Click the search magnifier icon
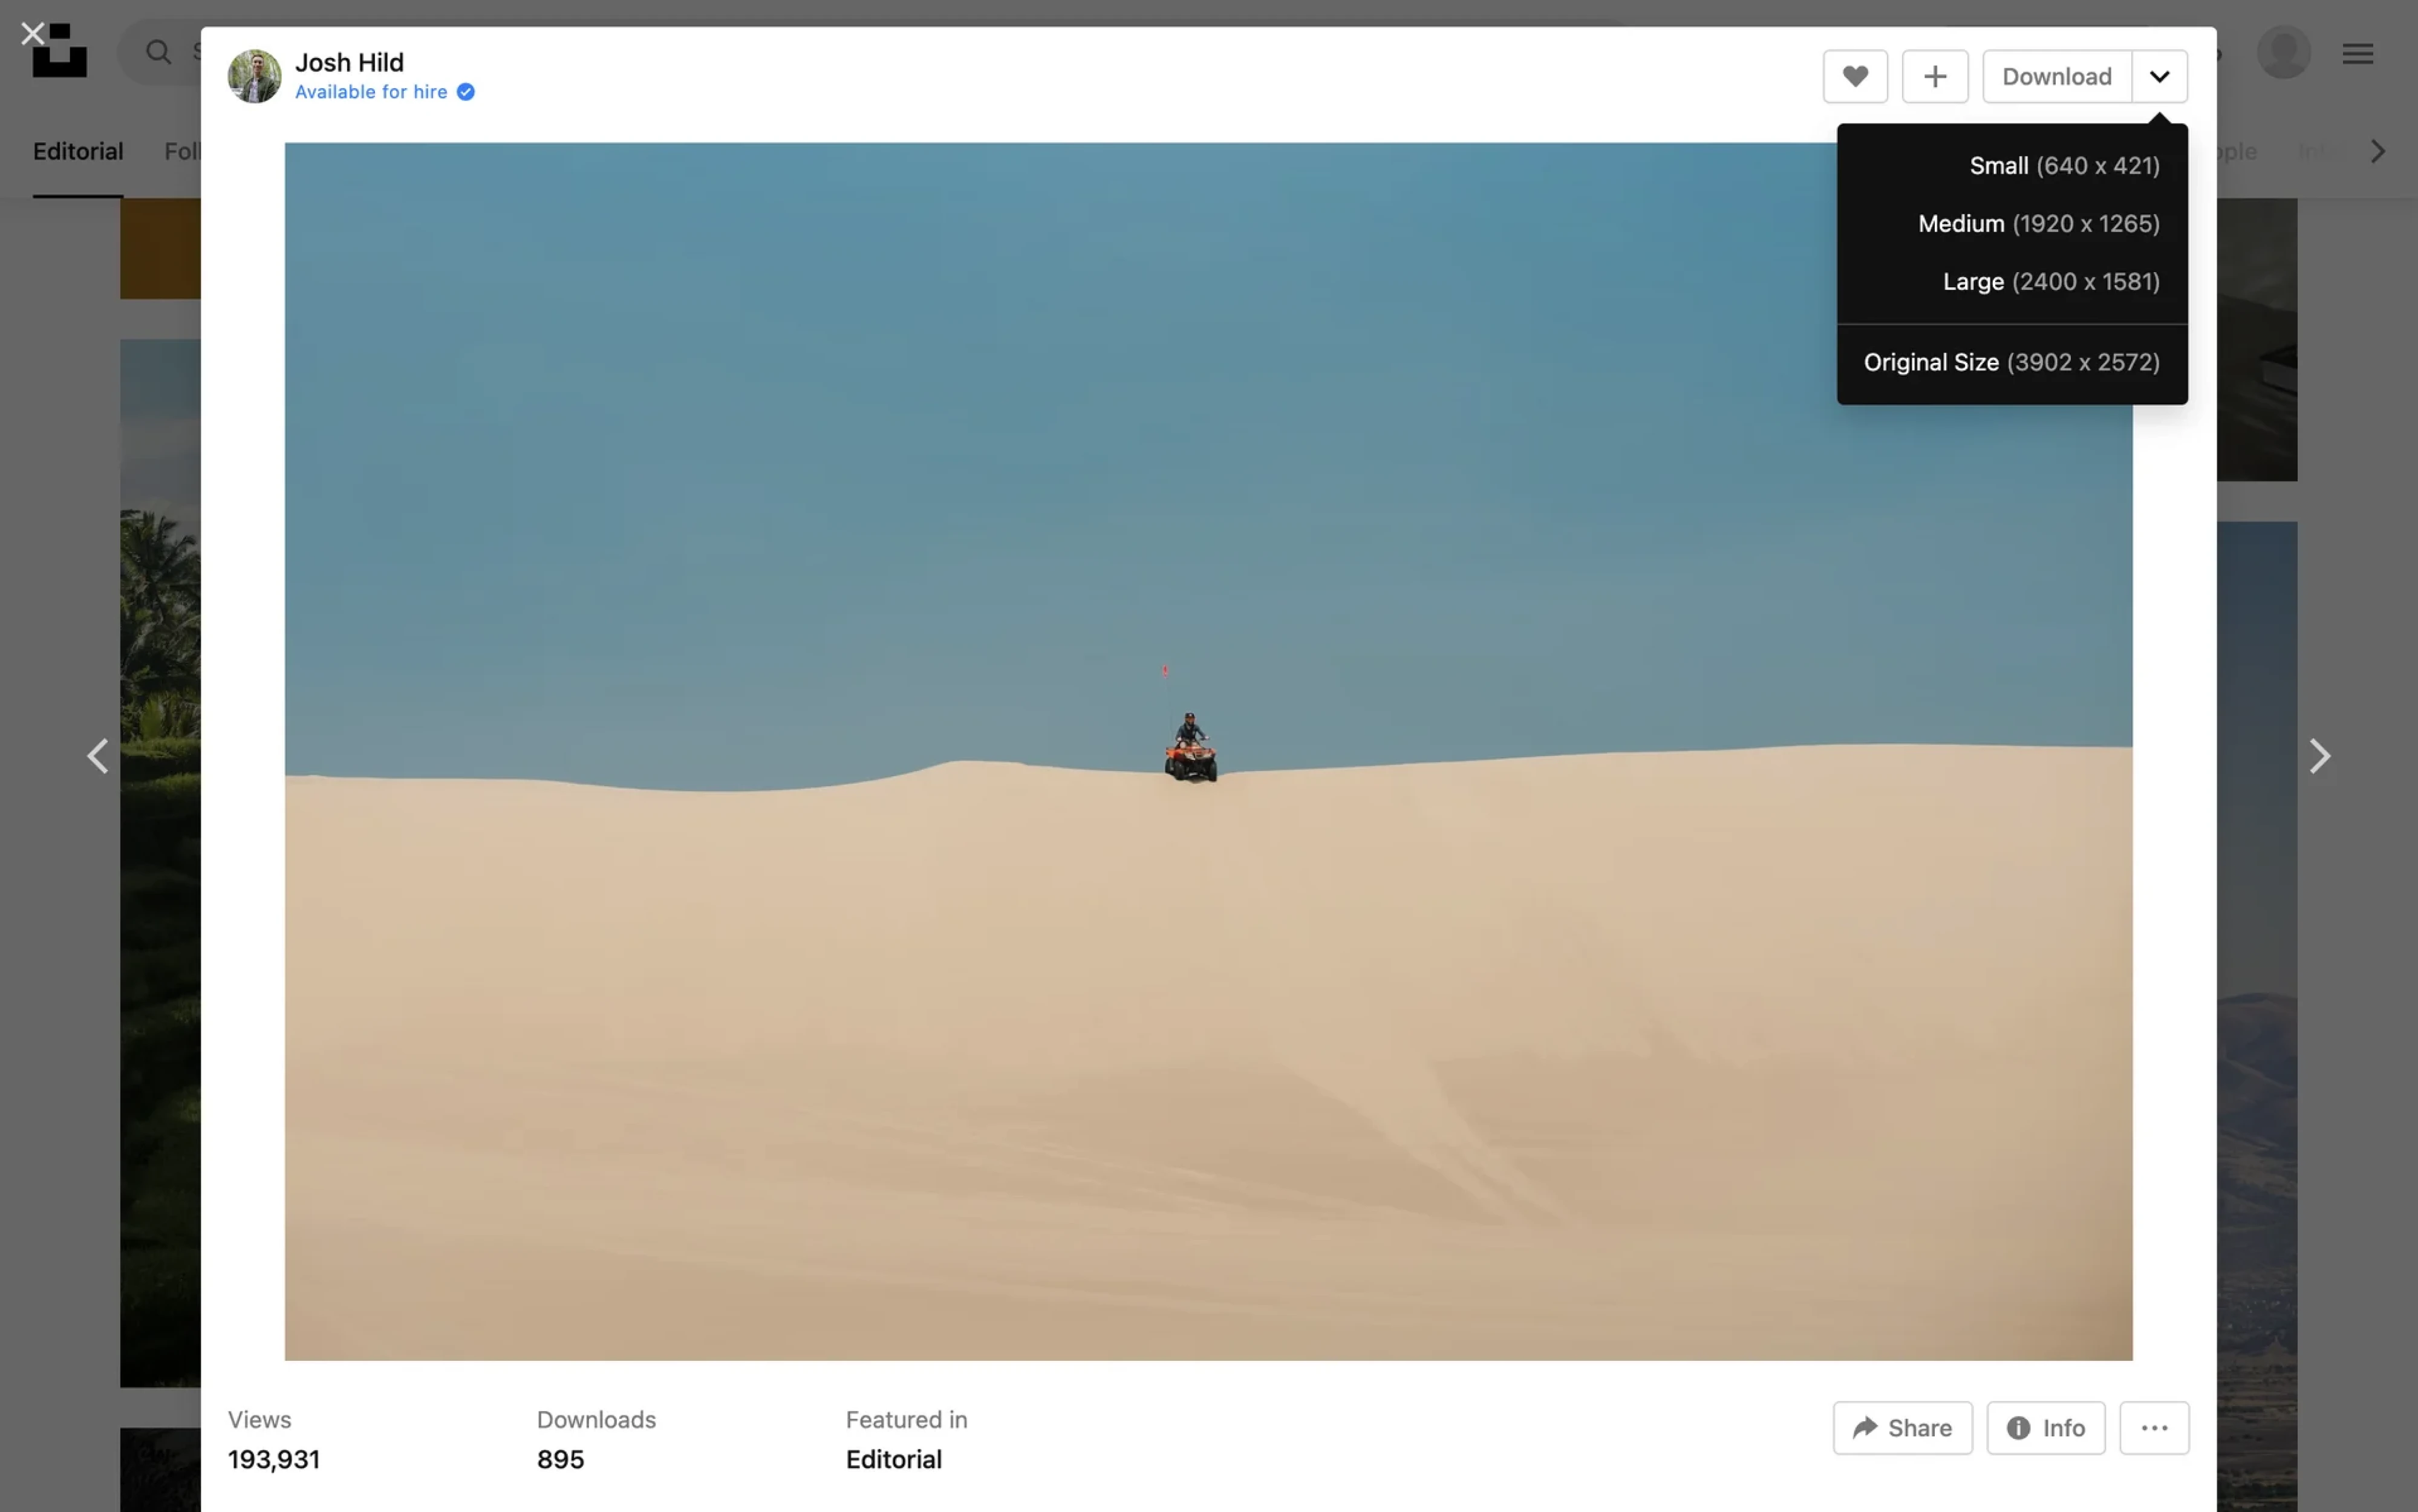Screen dimensions: 2418x1512 [158, 52]
